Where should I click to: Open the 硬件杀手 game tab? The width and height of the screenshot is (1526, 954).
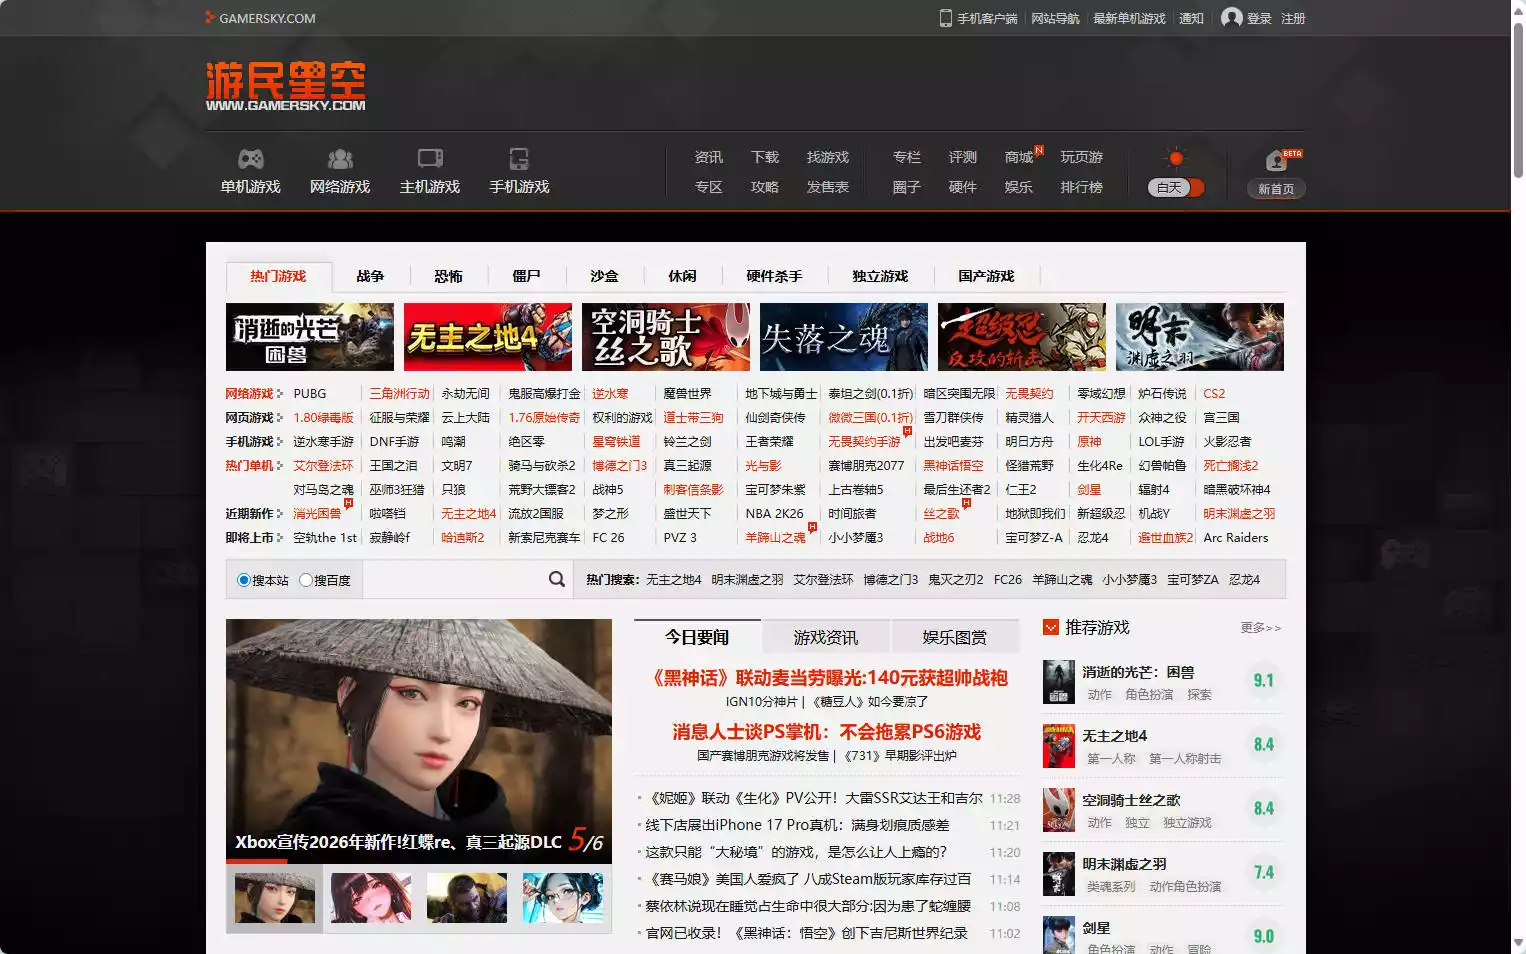774,276
